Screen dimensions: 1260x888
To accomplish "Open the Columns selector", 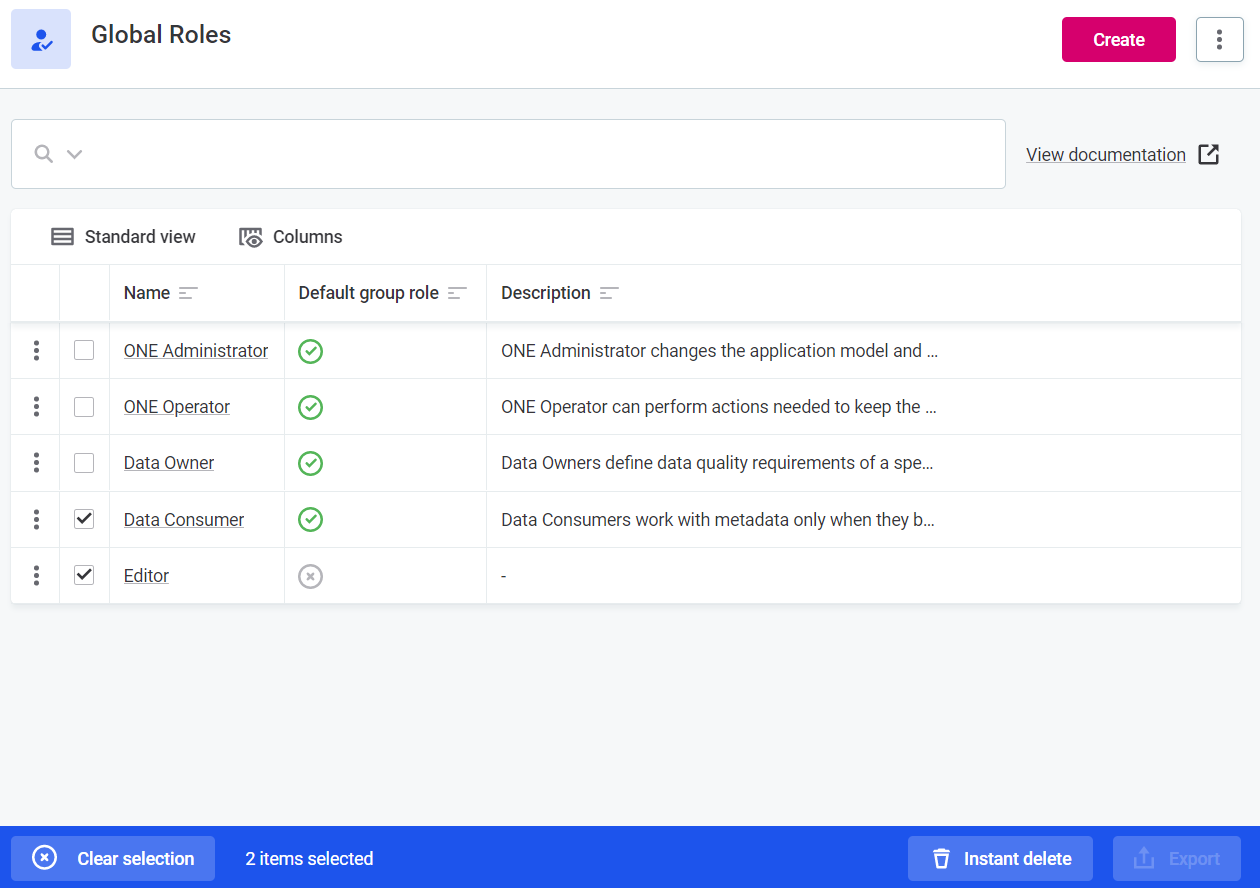I will 290,237.
